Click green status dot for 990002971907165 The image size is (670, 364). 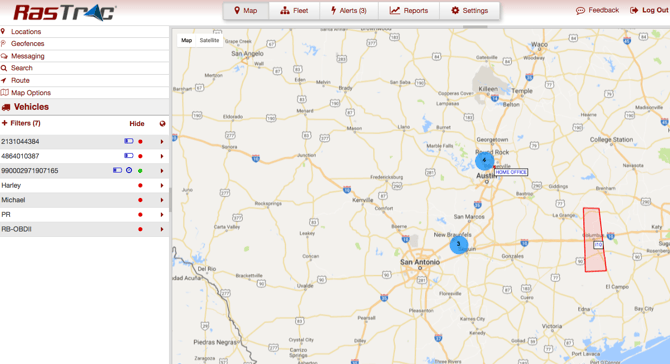[140, 170]
